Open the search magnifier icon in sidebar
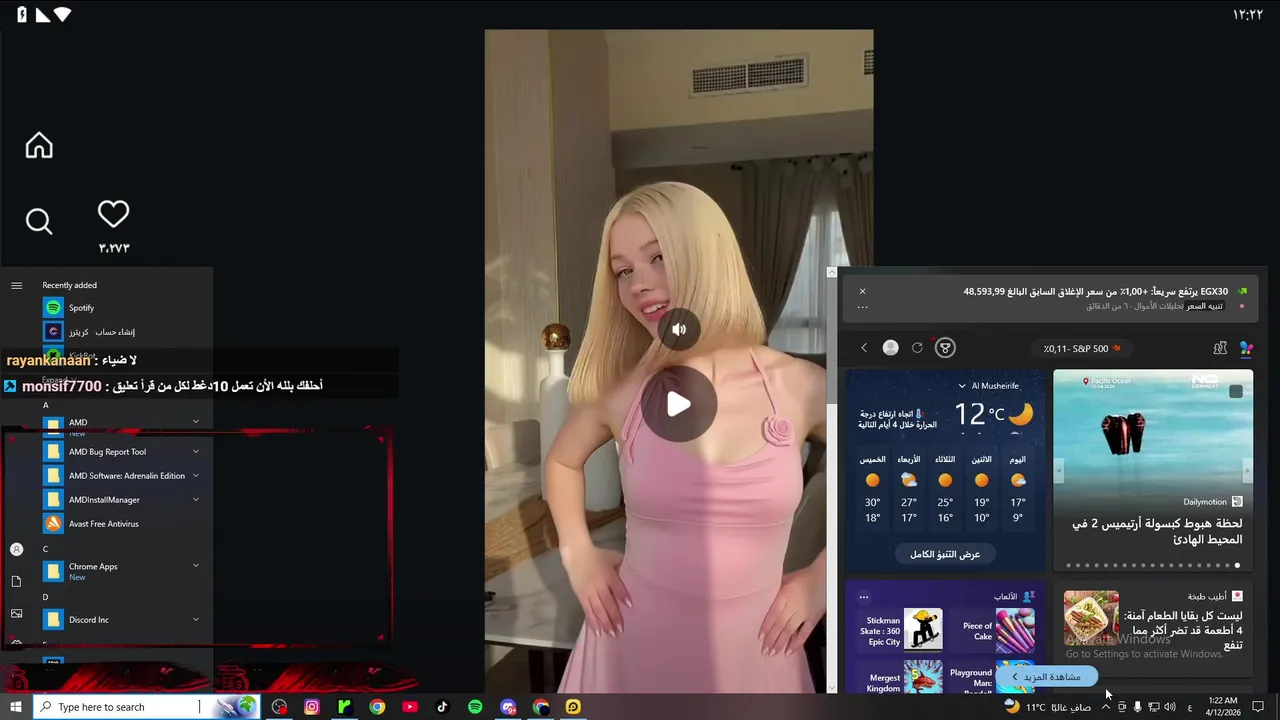1280x720 pixels. point(39,221)
